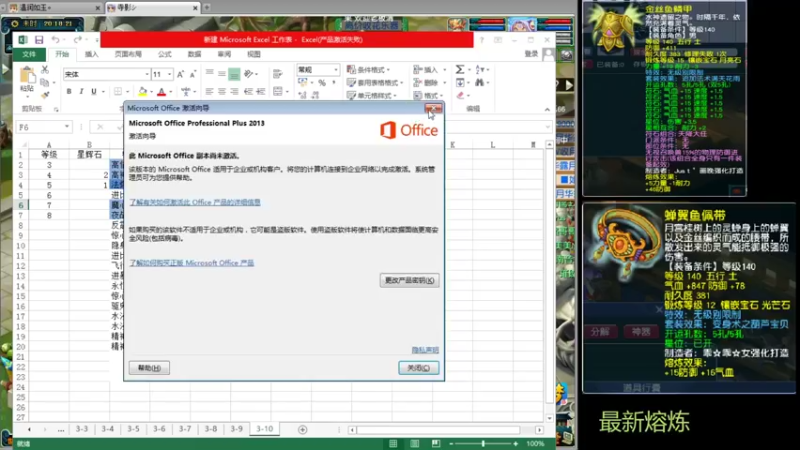Open the Name Box dropdown arrow
Image resolution: width=800 pixels, height=450 pixels.
tap(67, 127)
